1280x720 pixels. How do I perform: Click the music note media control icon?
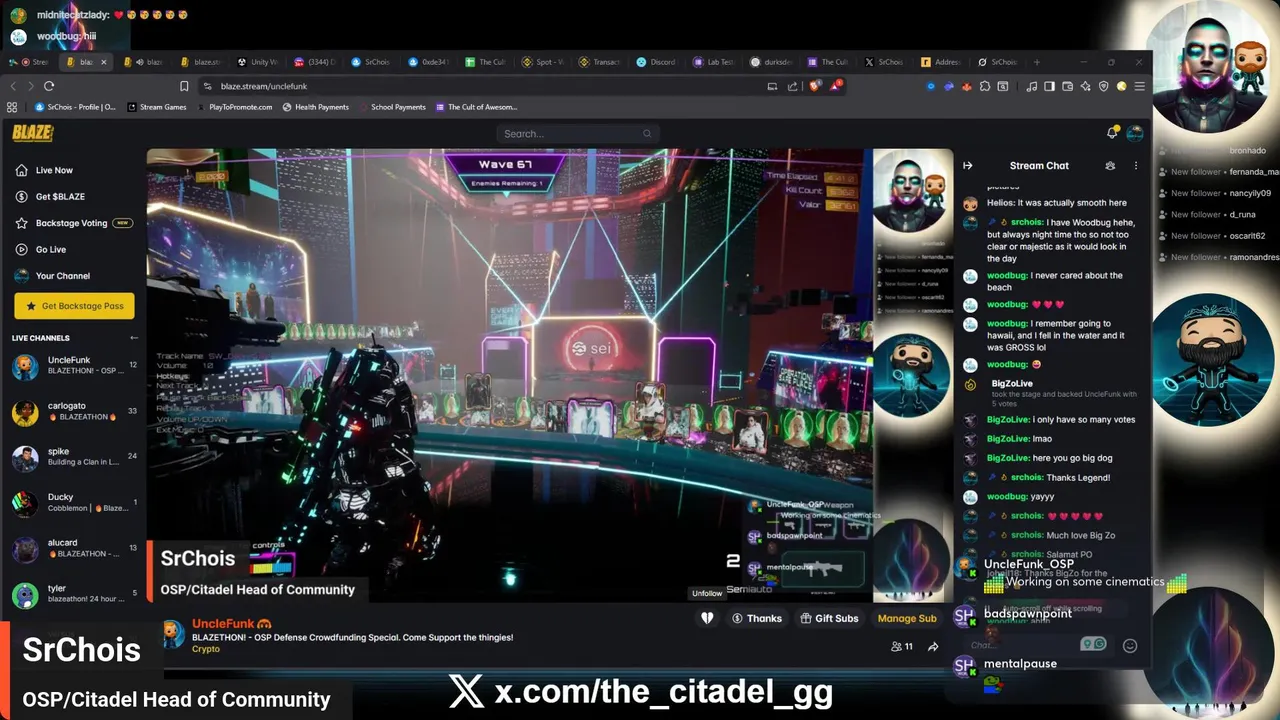[1031, 87]
